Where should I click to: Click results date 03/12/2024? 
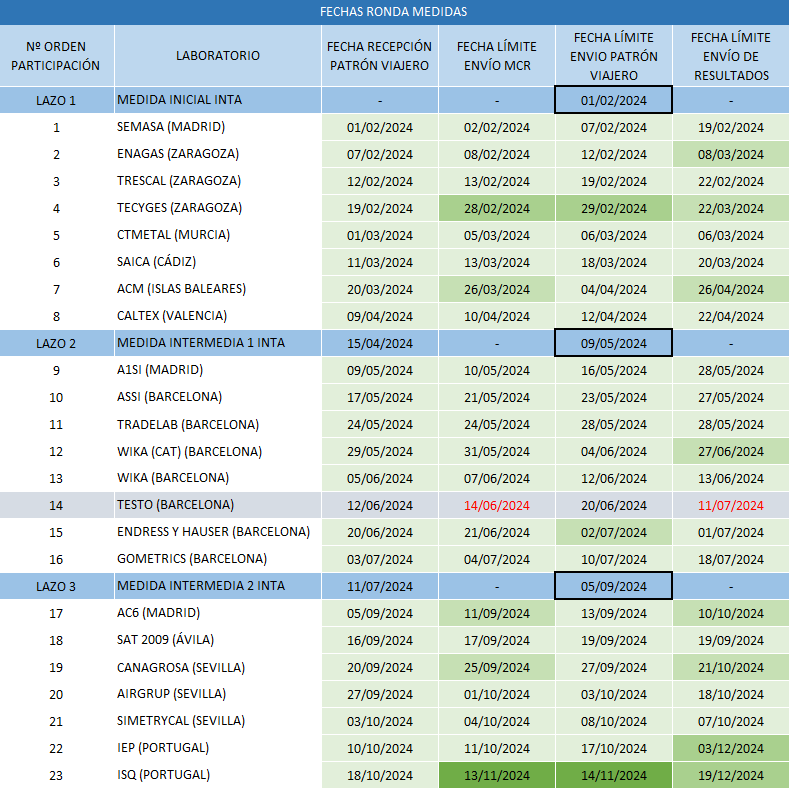click(x=731, y=748)
